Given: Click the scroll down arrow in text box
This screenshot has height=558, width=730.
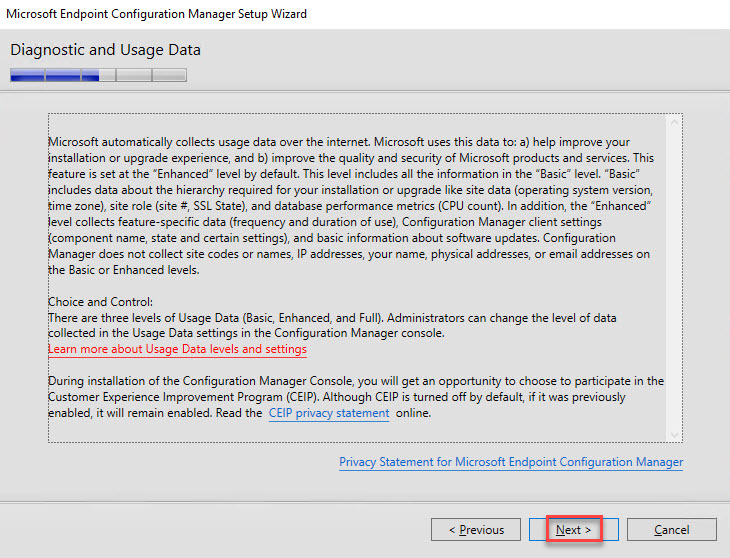Looking at the screenshot, I should (x=674, y=433).
